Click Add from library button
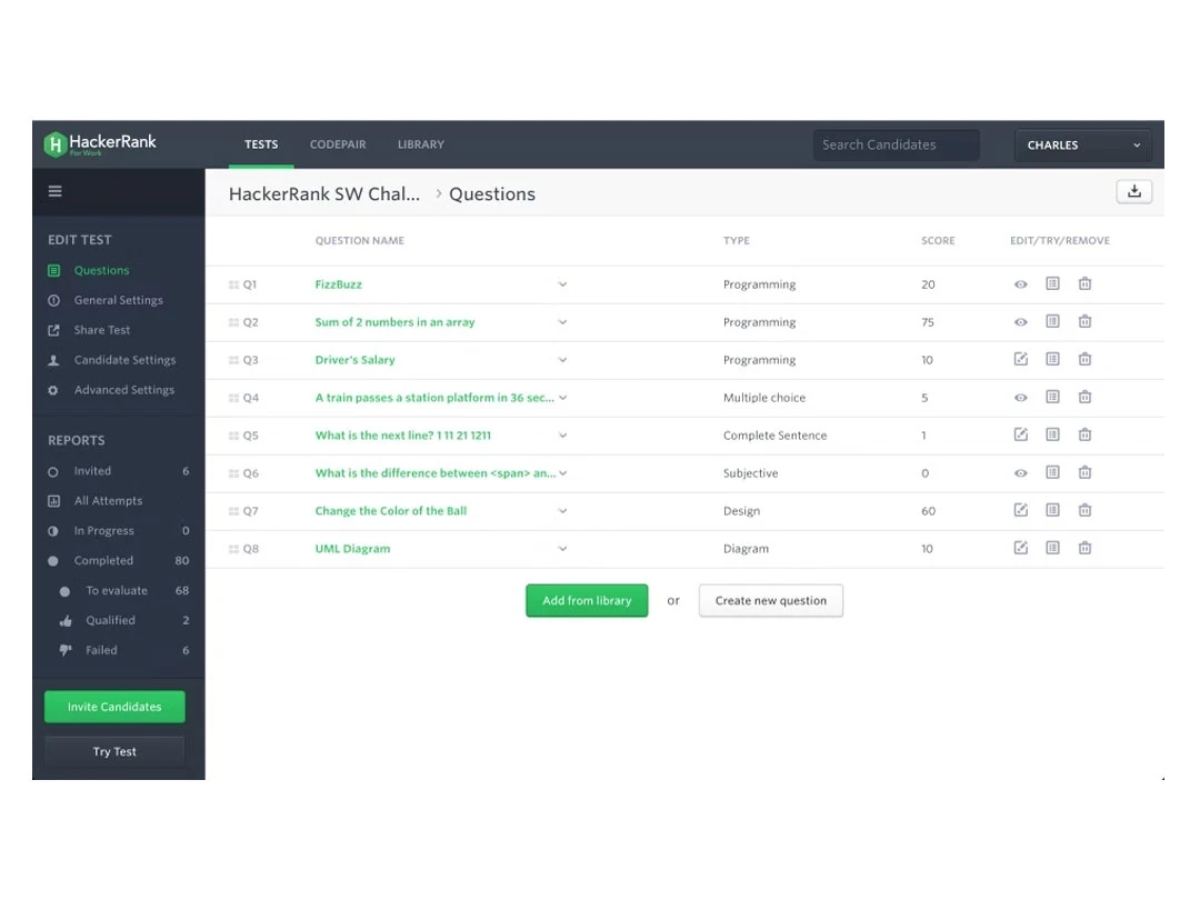Viewport: 1200px width, 900px height. (587, 601)
